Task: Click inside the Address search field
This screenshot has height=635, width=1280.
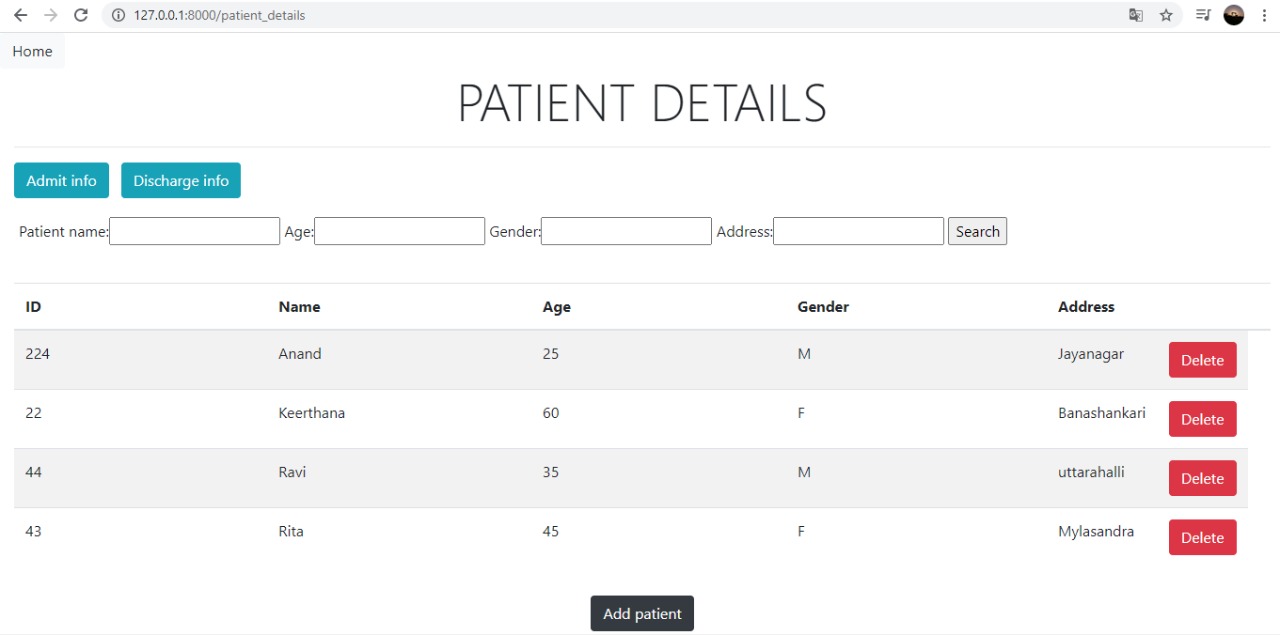Action: click(858, 231)
